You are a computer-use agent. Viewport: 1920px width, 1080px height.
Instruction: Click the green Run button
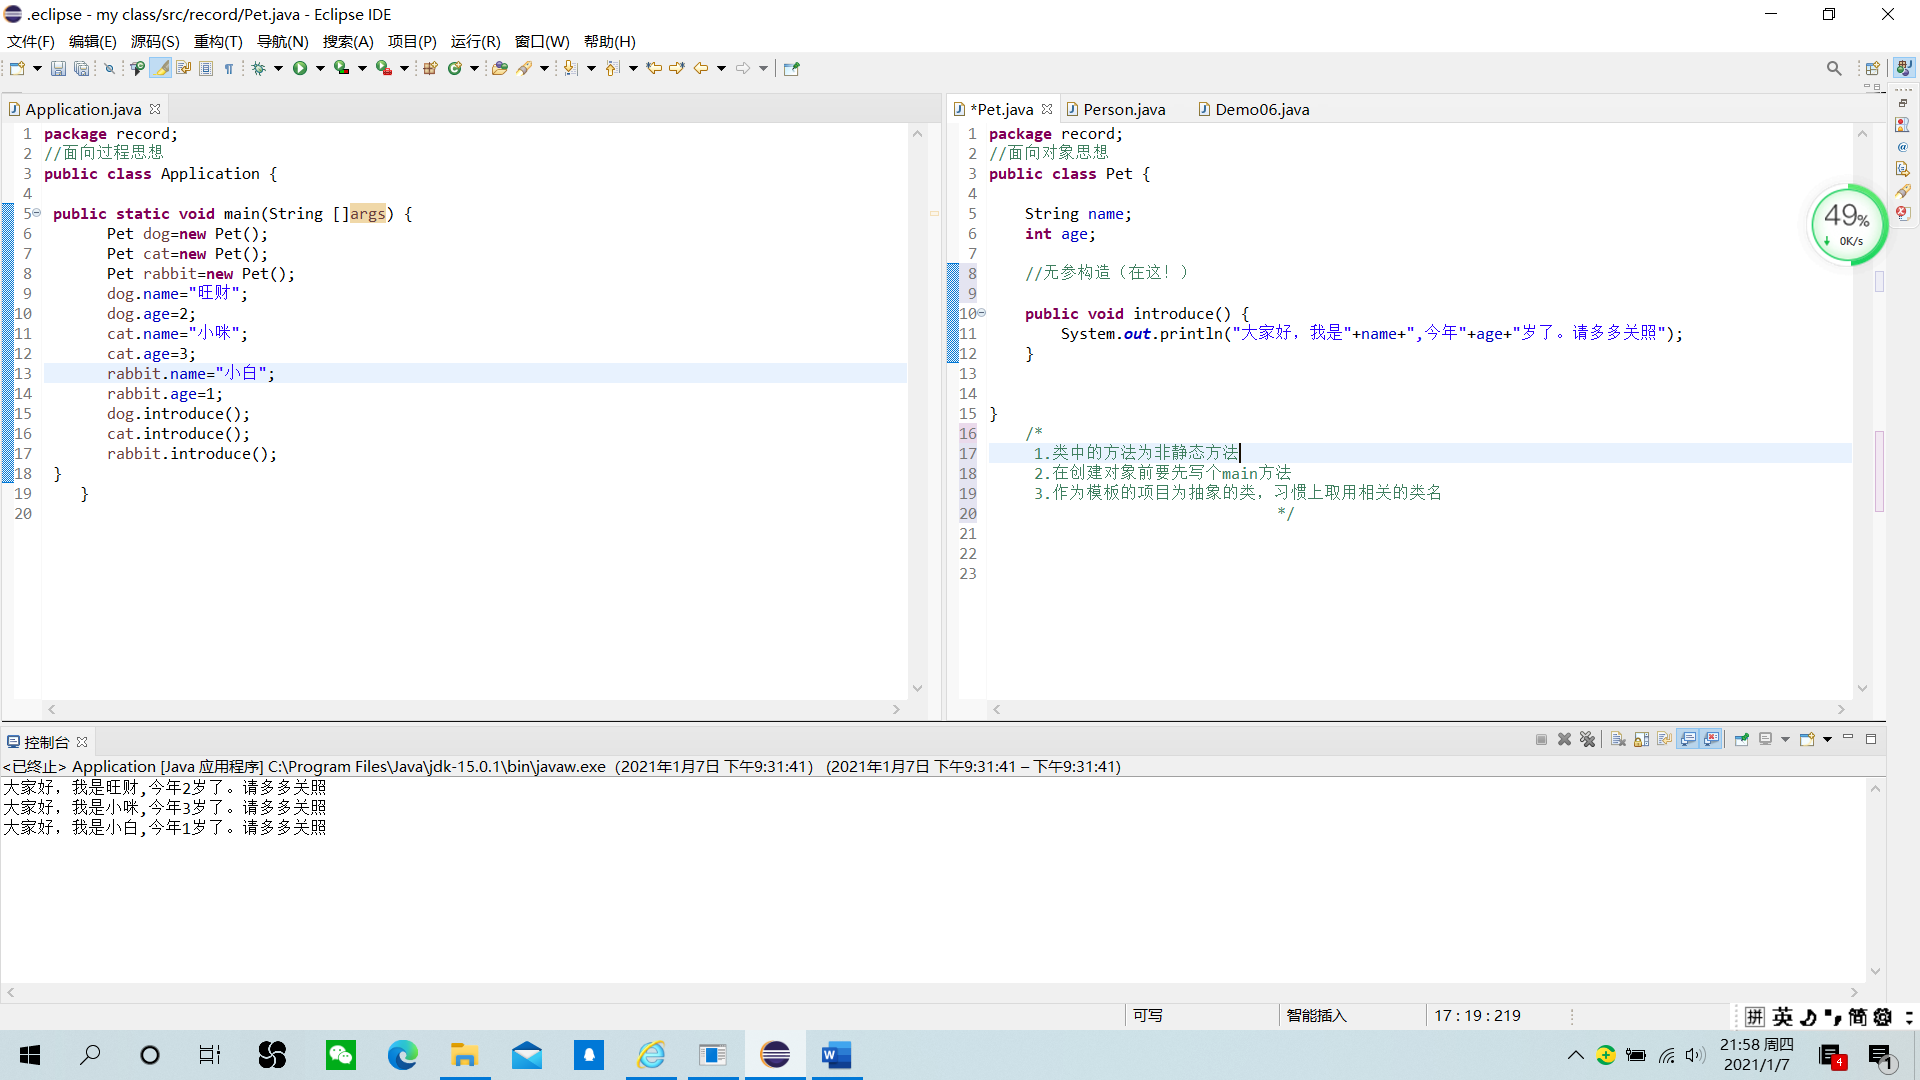(300, 68)
